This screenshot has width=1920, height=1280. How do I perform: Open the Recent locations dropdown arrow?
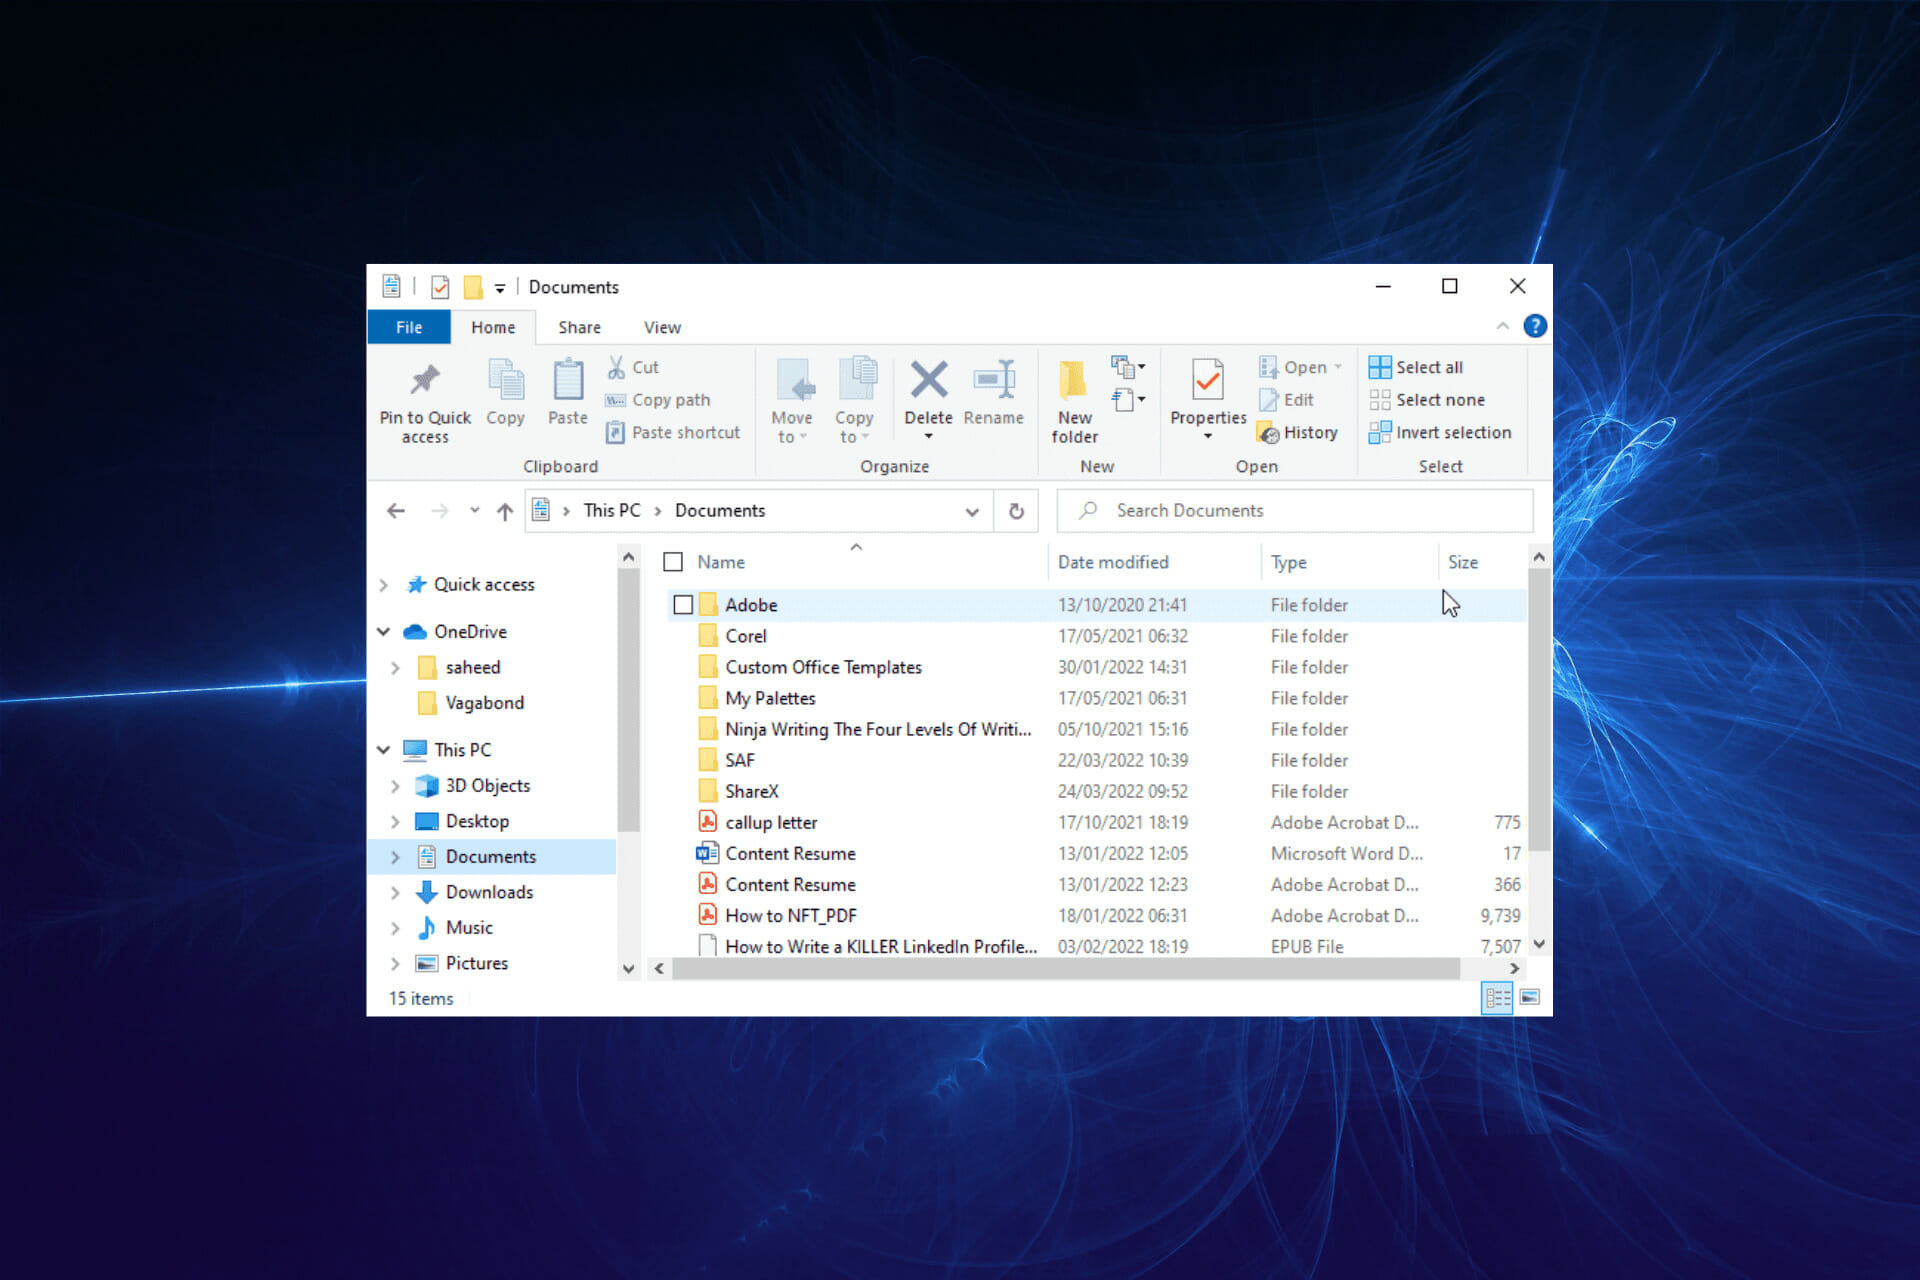click(x=474, y=511)
